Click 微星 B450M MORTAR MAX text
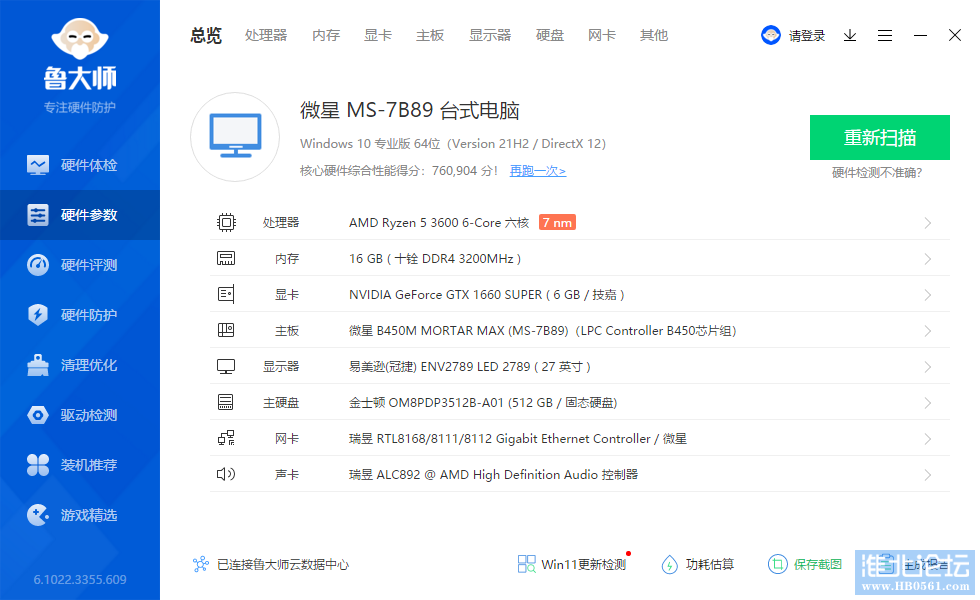This screenshot has height=600, width=980. pos(542,331)
